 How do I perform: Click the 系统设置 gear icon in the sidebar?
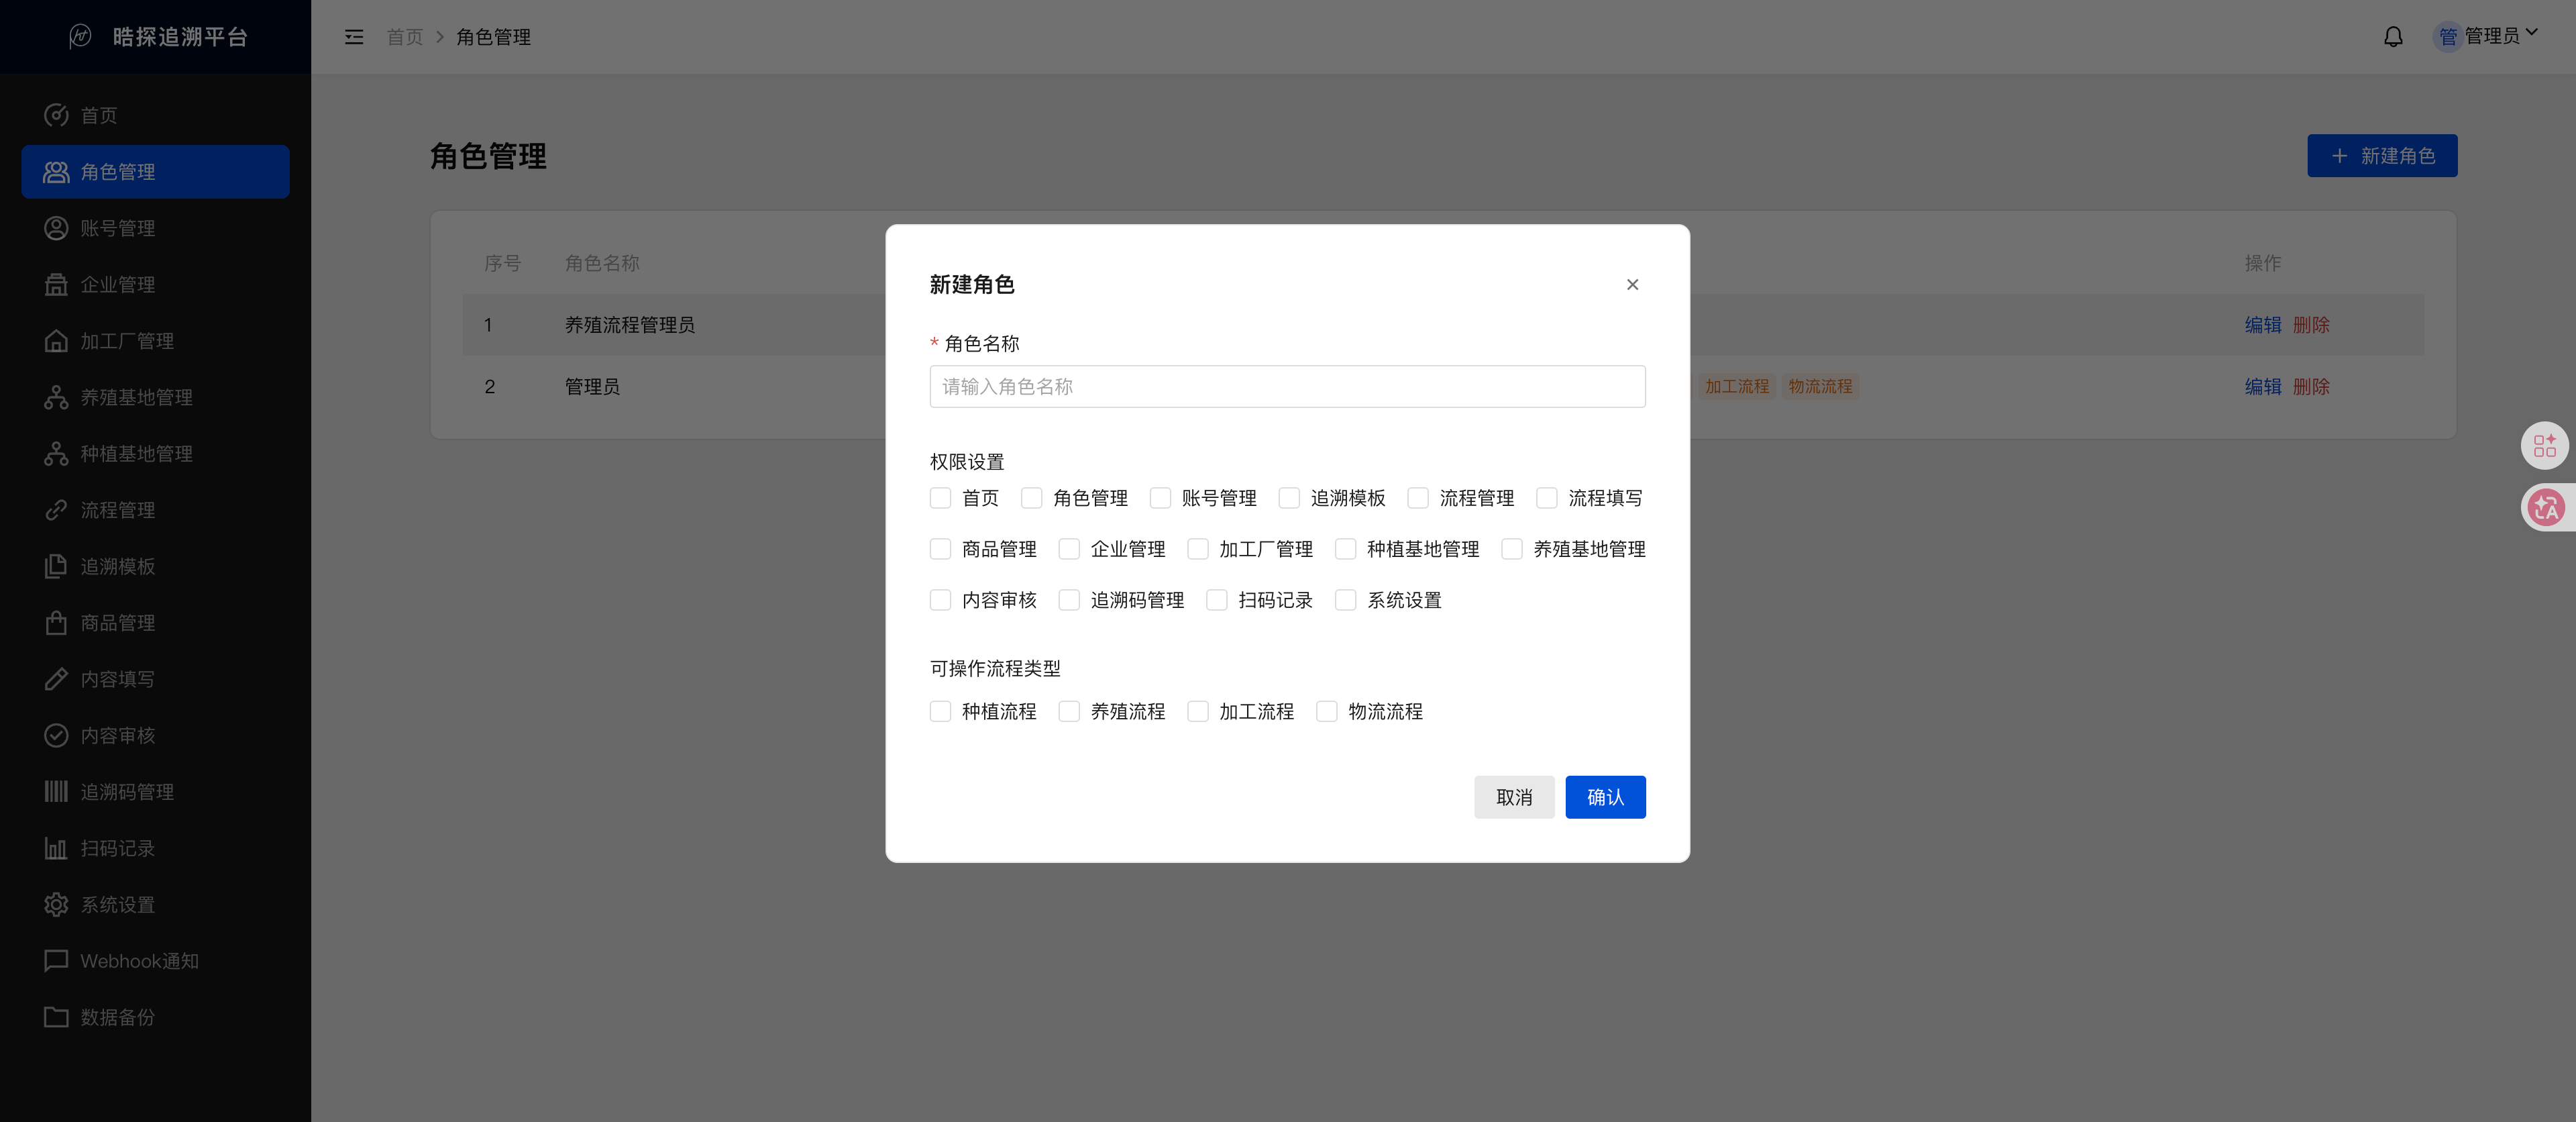[x=56, y=905]
